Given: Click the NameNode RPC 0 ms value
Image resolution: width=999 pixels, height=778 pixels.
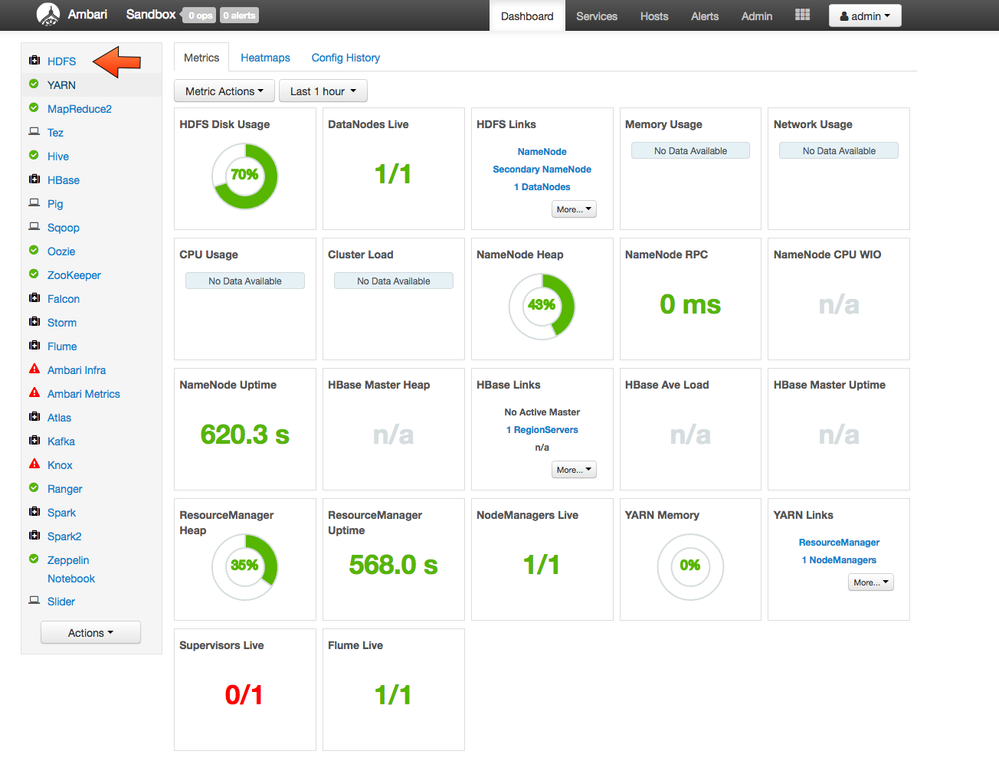Looking at the screenshot, I should 690,304.
